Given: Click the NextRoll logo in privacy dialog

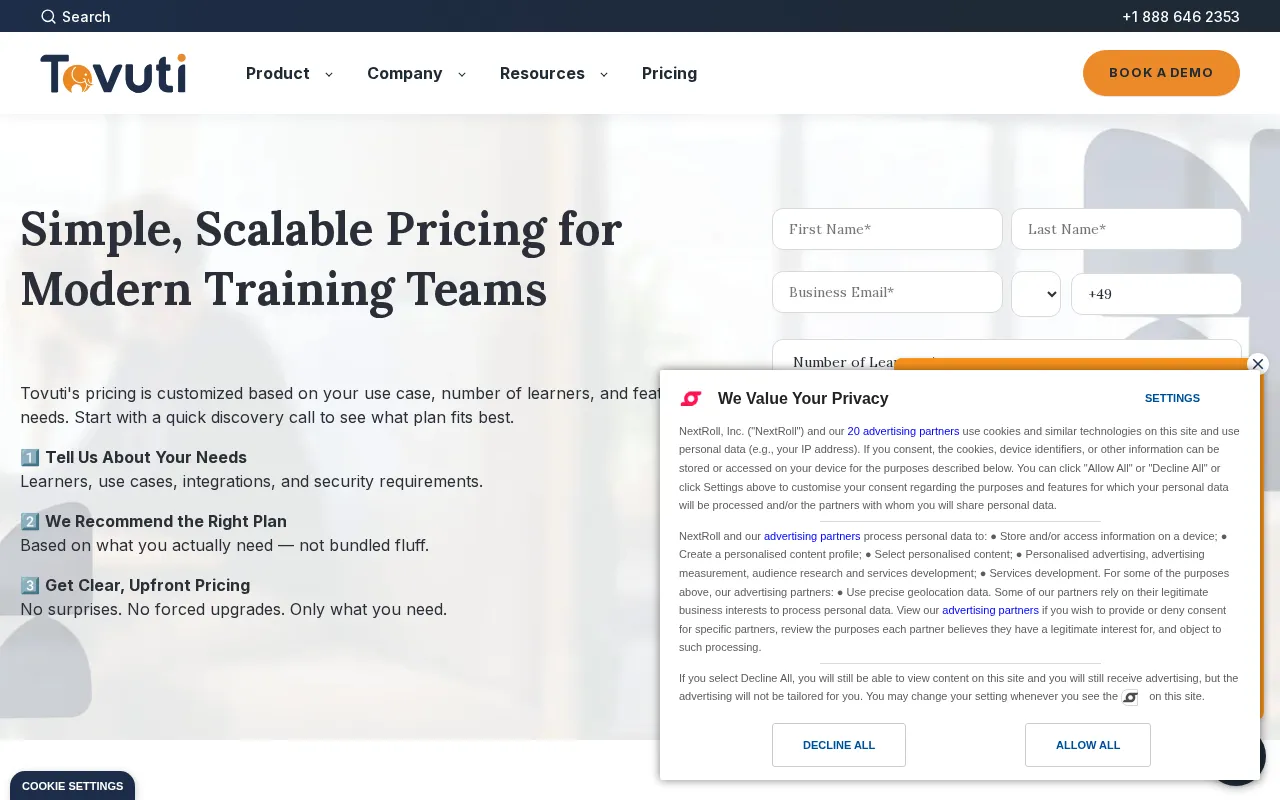Looking at the screenshot, I should 691,399.
